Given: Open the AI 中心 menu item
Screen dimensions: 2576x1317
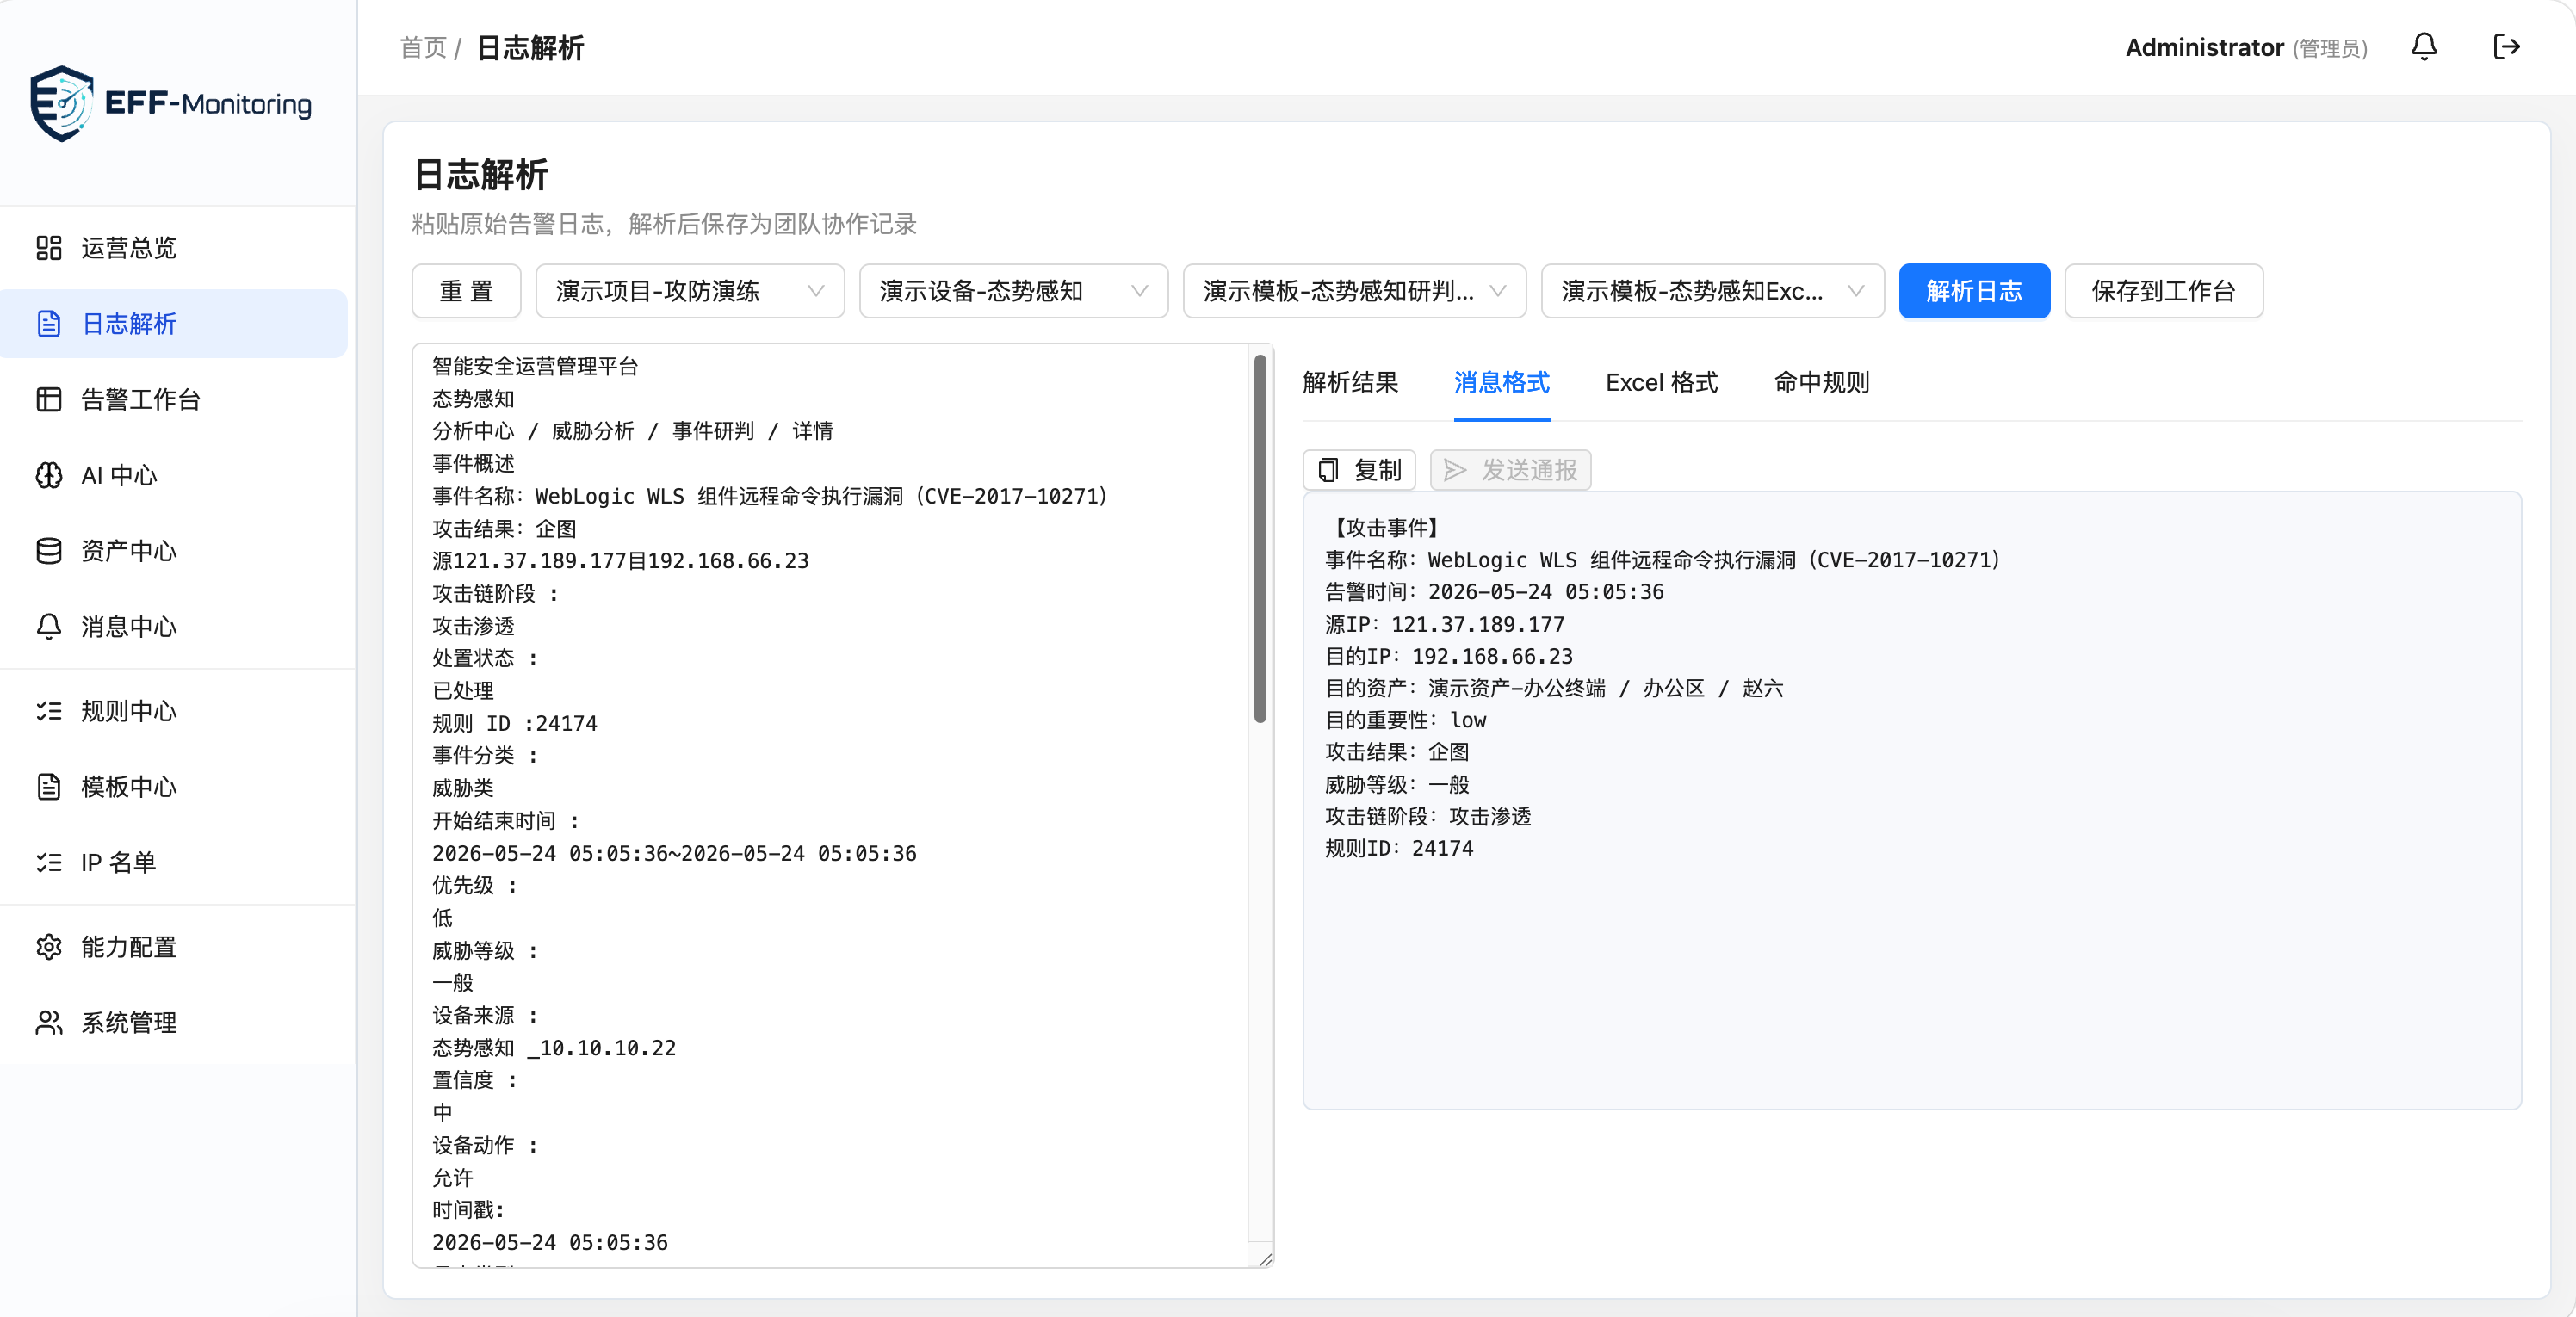Looking at the screenshot, I should pyautogui.click(x=174, y=475).
